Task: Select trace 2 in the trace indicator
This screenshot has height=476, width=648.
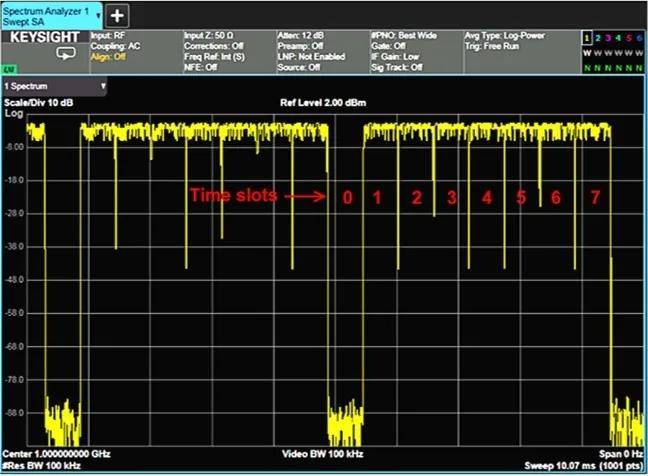Action: (x=599, y=37)
